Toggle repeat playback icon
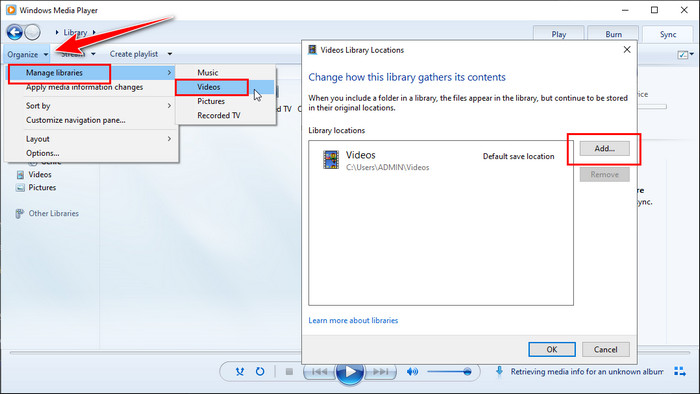700x394 pixels. point(260,371)
